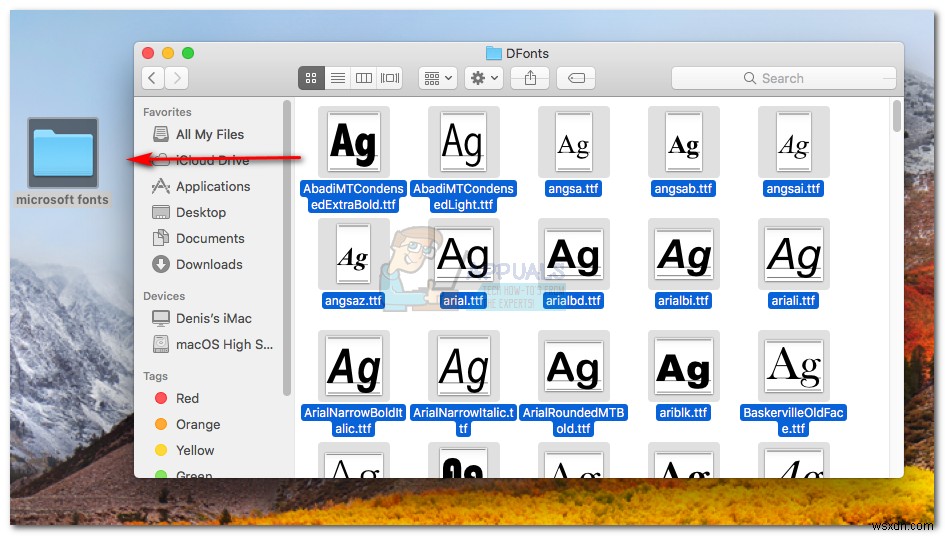
Task: Select the microsoft fonts desktop folder
Action: tap(63, 153)
